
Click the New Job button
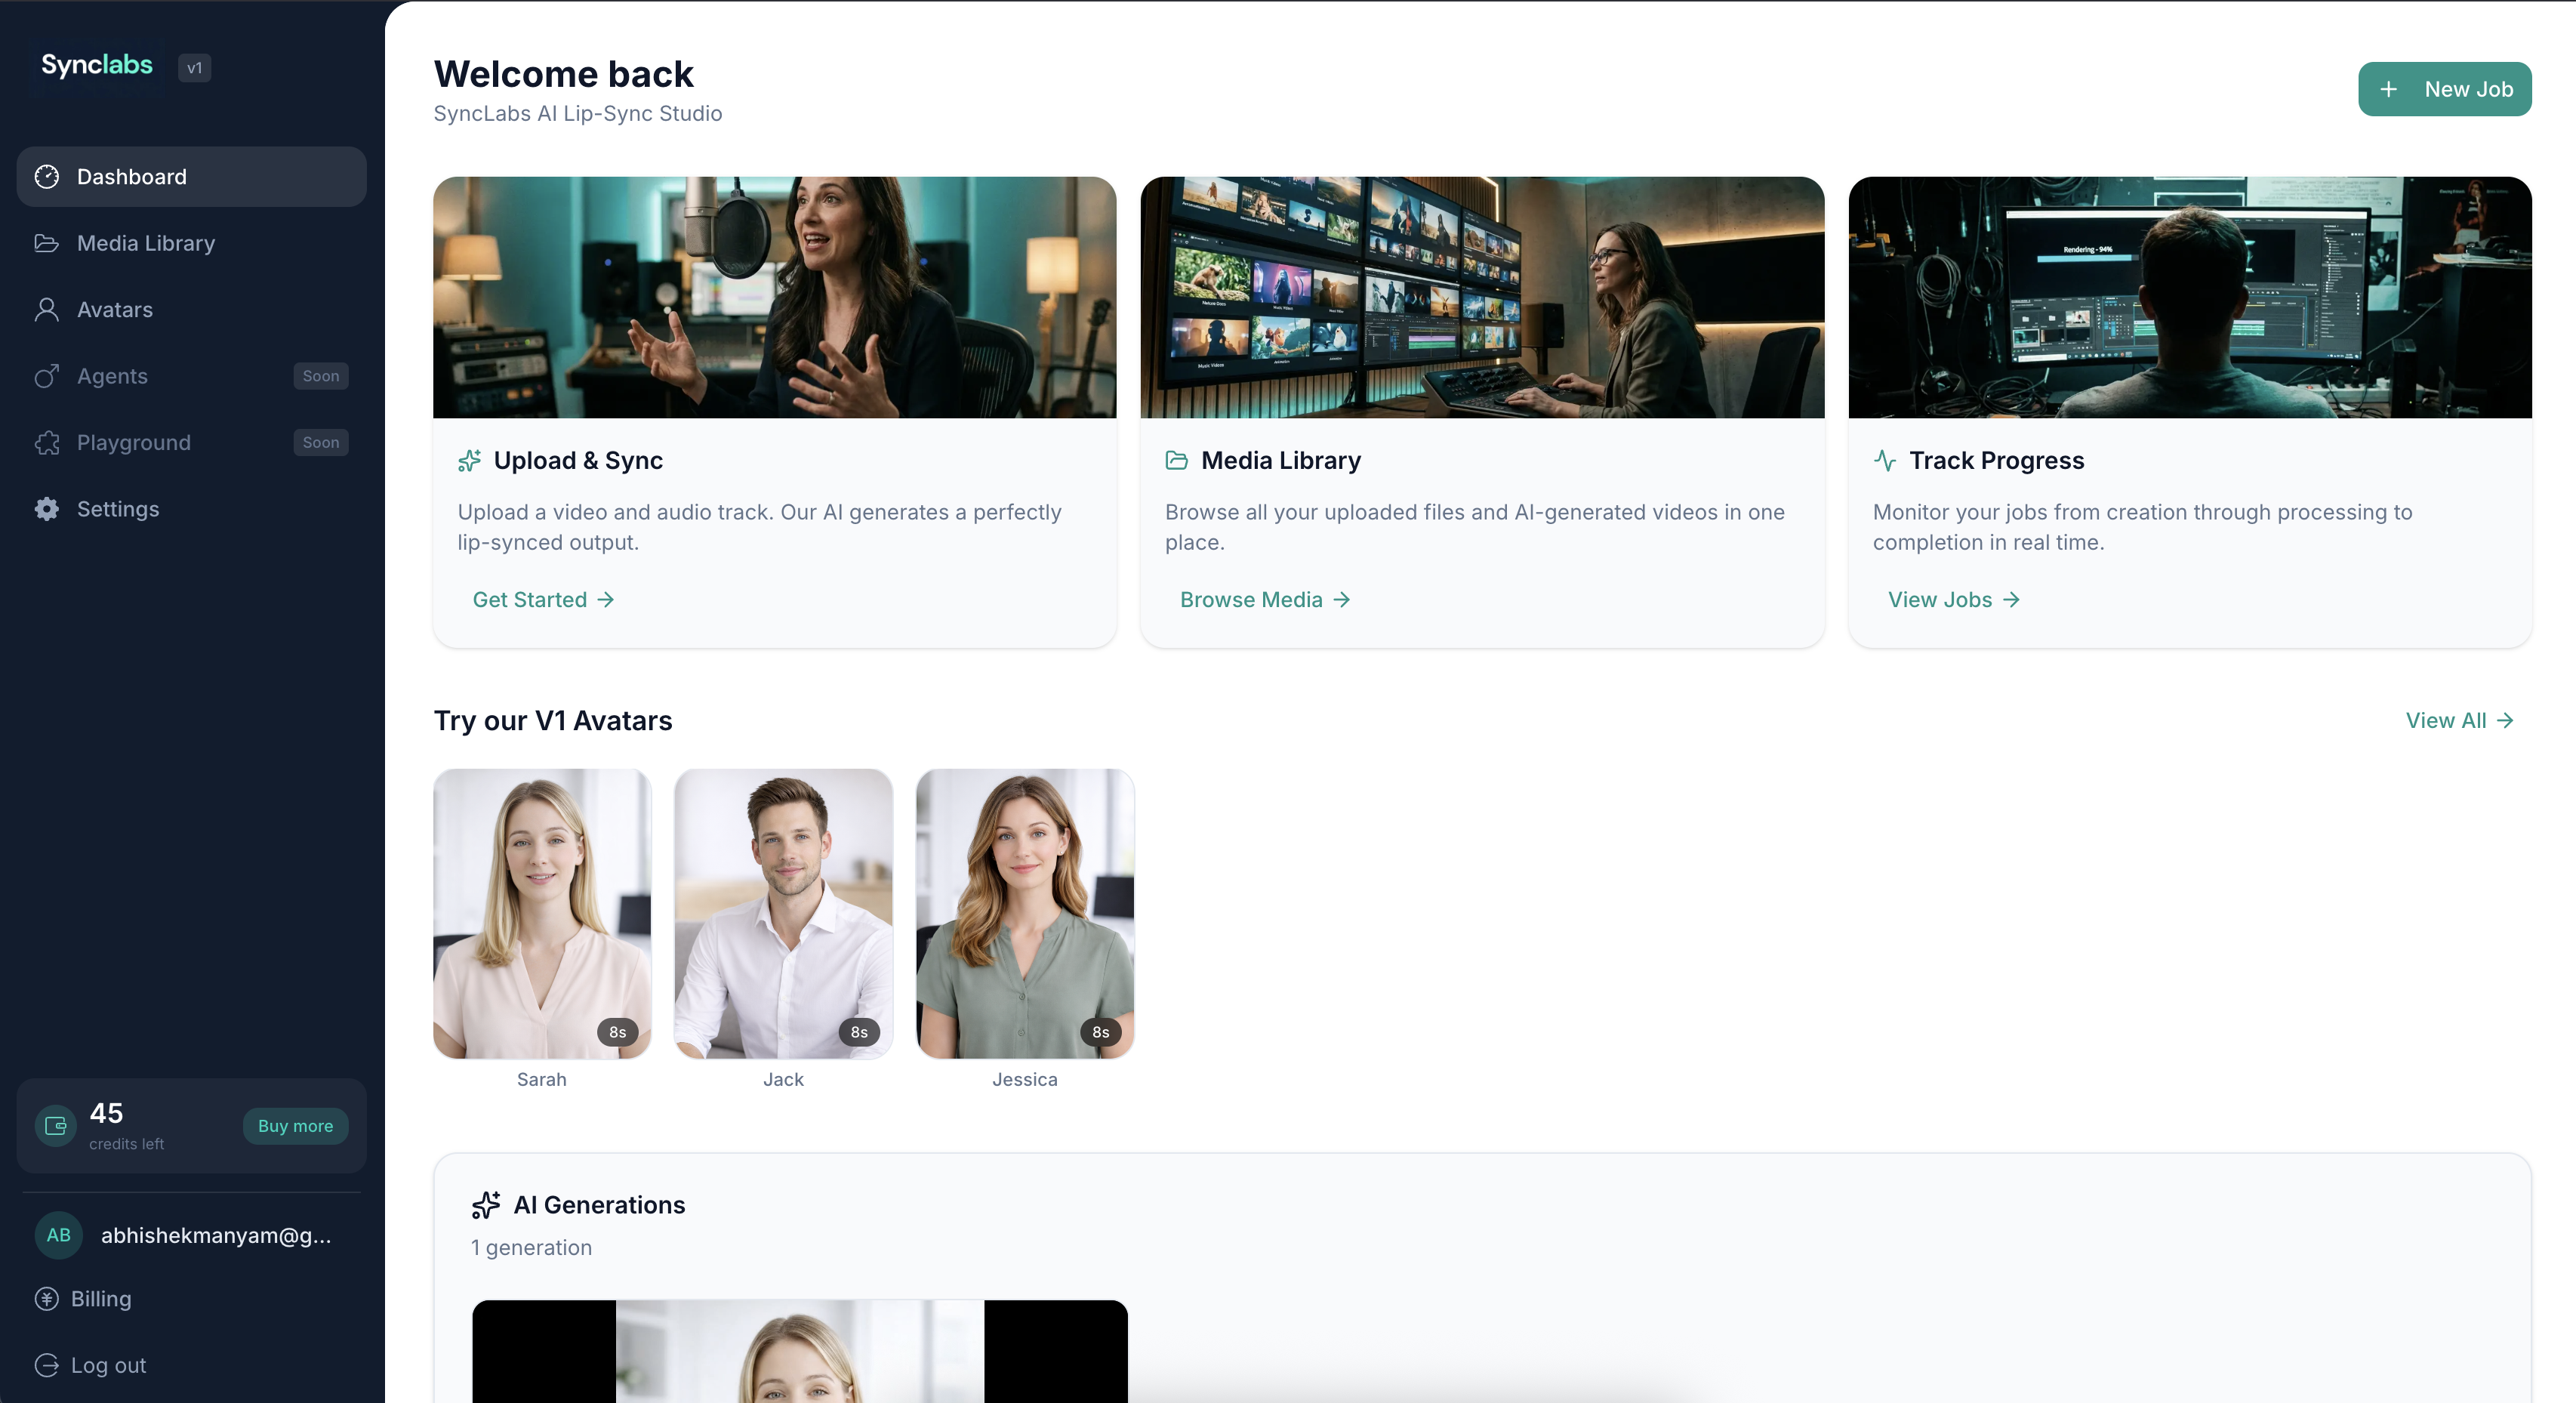(2445, 89)
